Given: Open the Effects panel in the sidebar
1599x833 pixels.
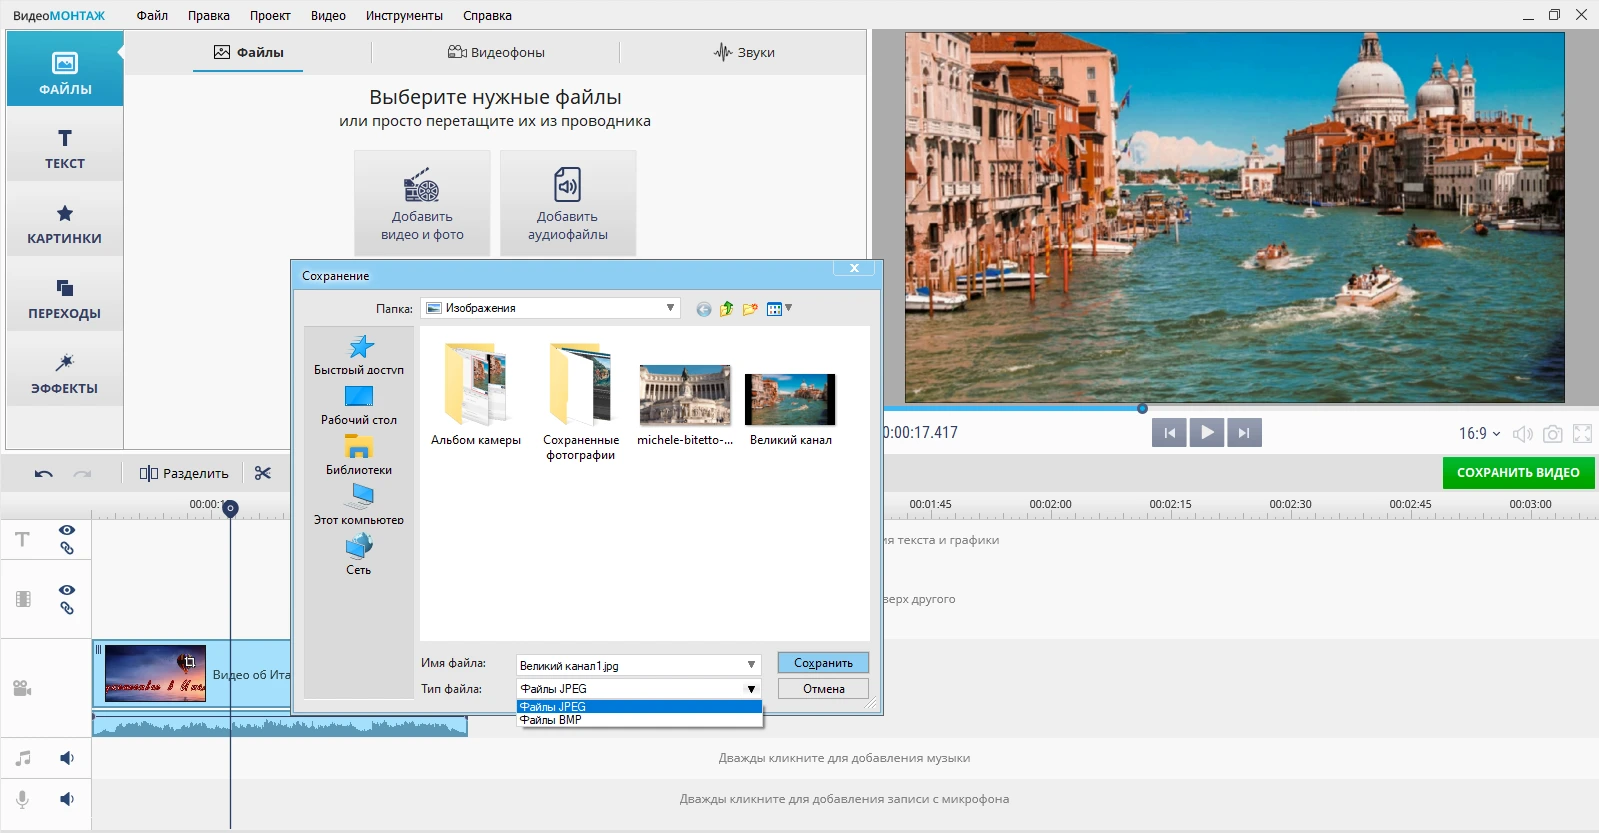Looking at the screenshot, I should point(65,373).
